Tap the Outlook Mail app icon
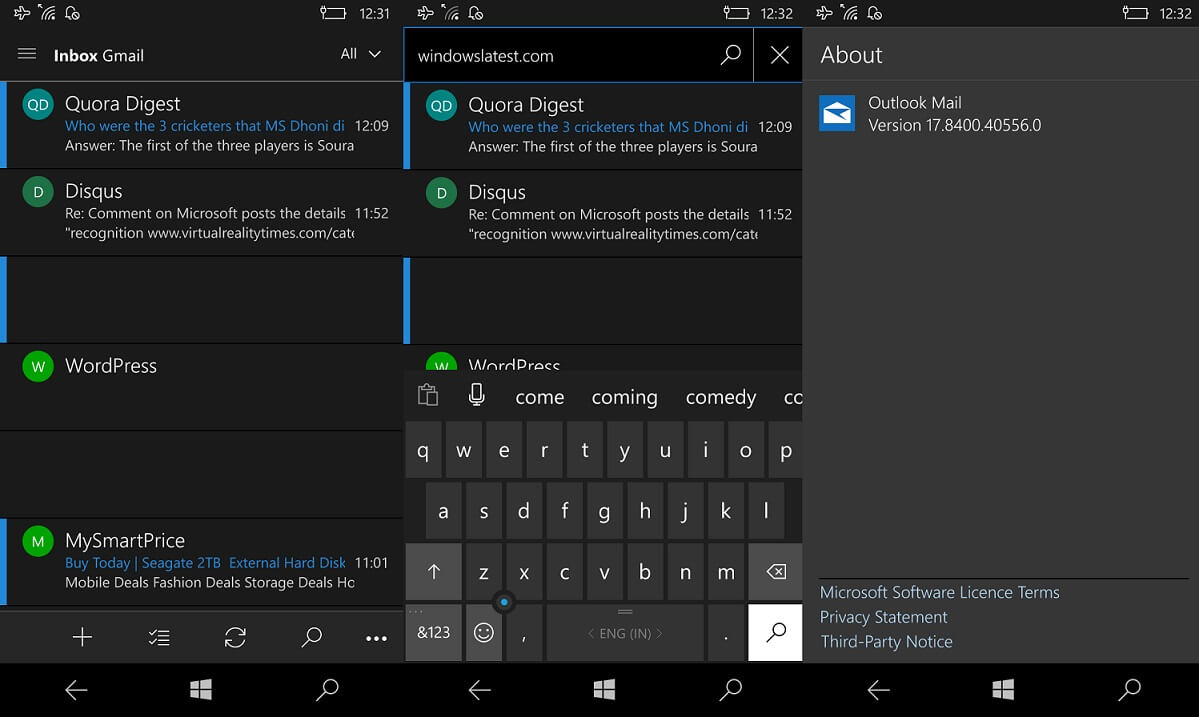The width and height of the screenshot is (1199, 717). point(837,113)
